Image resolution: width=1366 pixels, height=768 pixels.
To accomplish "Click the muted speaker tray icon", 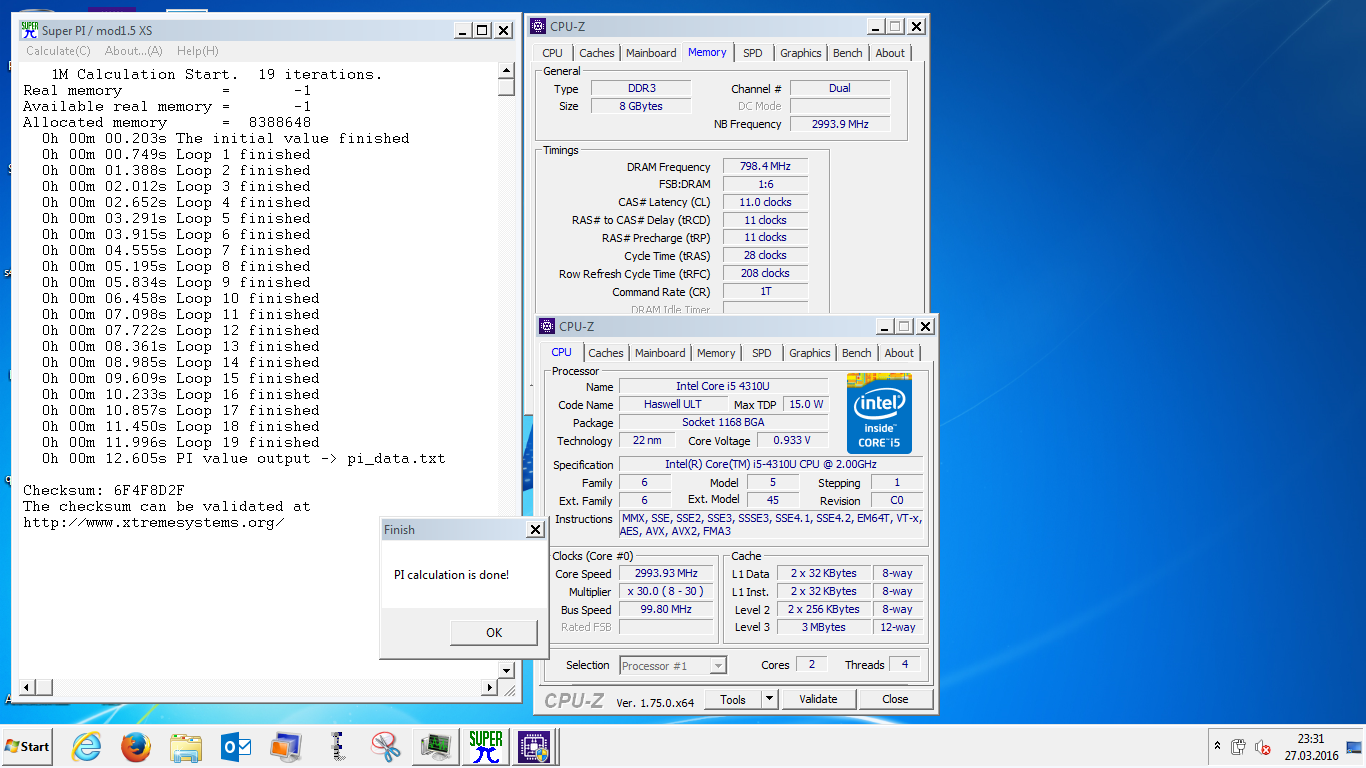I will point(1262,747).
